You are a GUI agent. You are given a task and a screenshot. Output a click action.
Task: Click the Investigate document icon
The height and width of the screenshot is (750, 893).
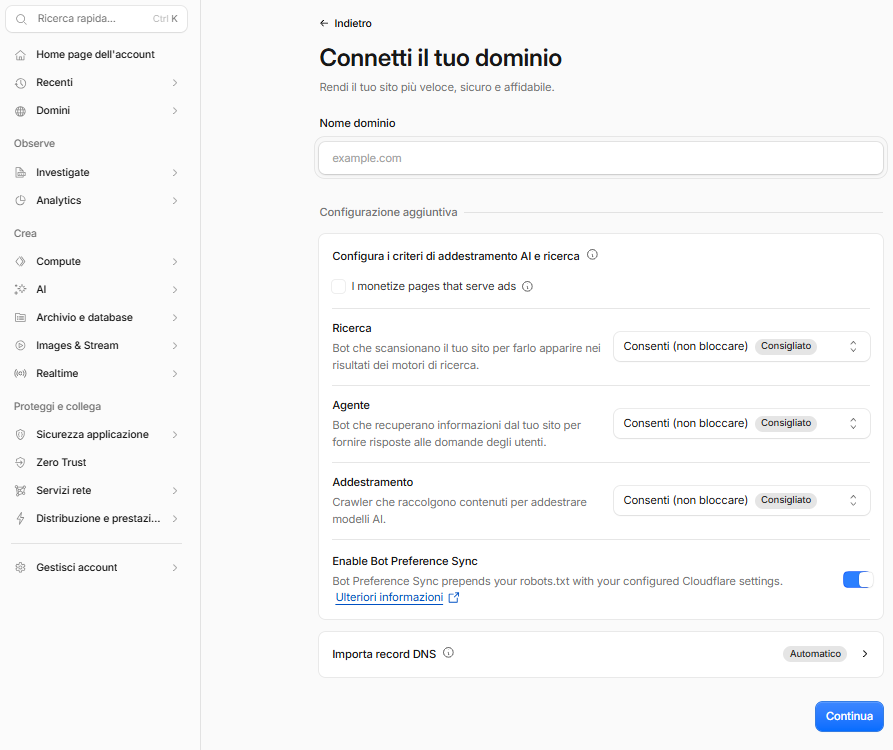coord(21,173)
